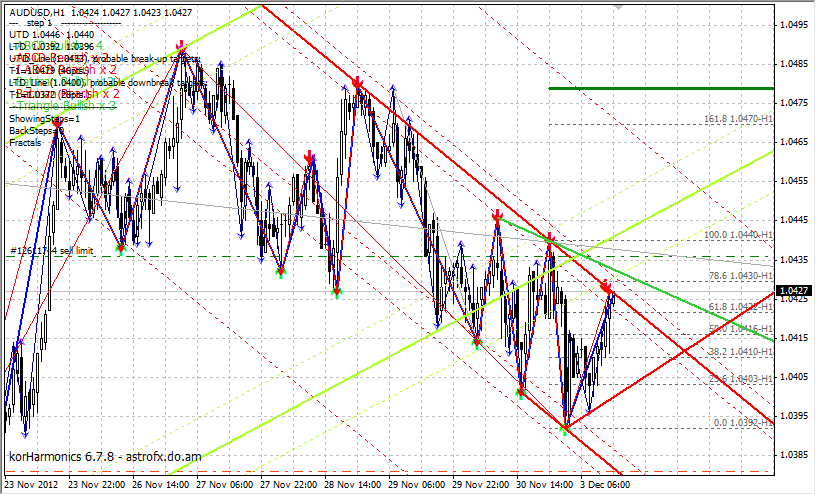Screen dimensions: 816x495
Task: Click the 0.0 1.0392-H1 Fibonacci label
Action: [x=743, y=423]
